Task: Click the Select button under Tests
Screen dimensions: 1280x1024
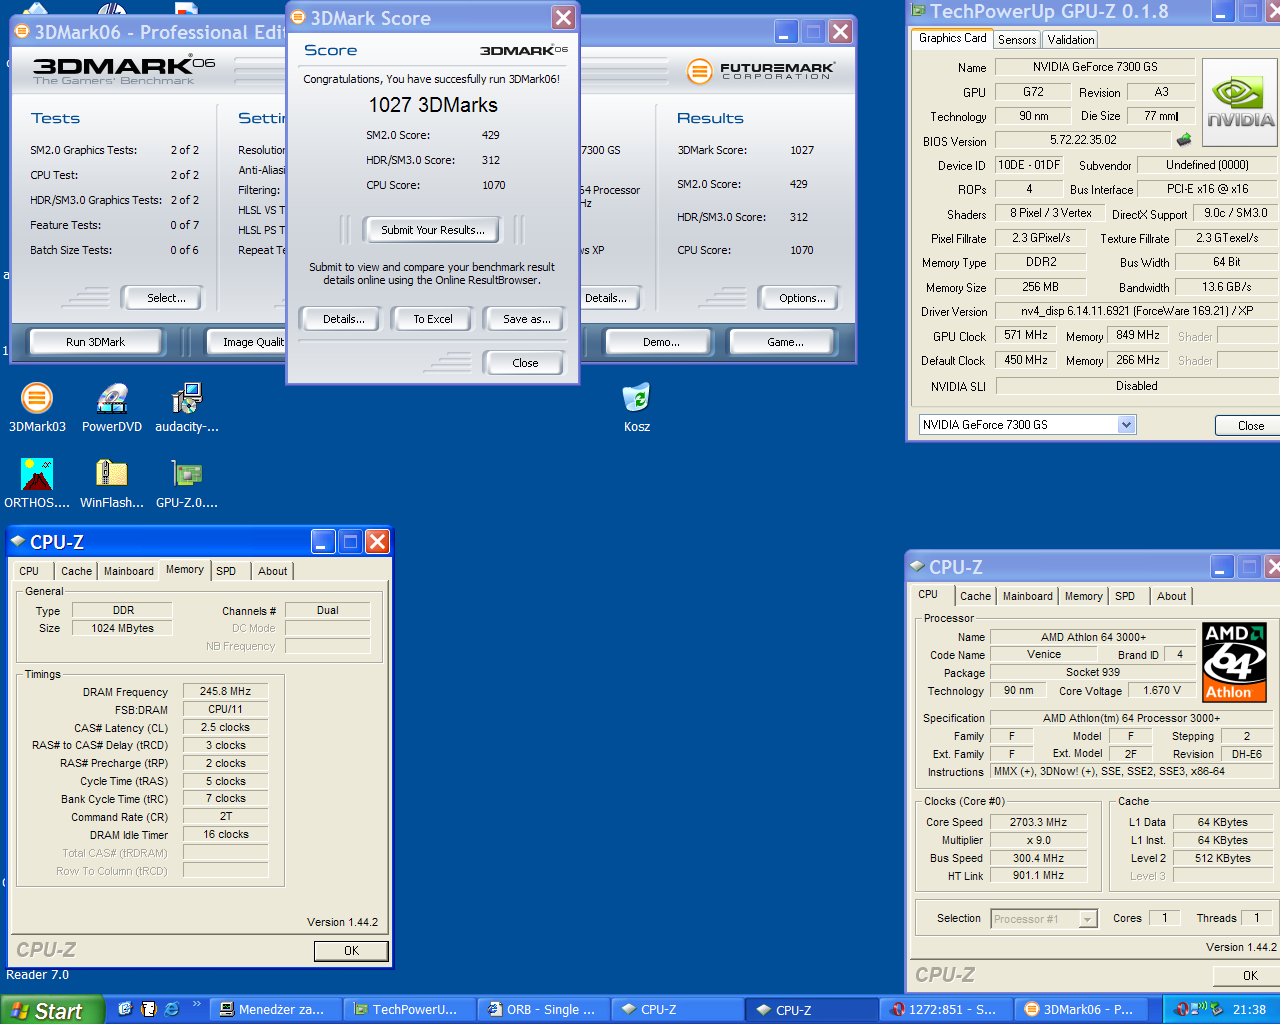Action: pyautogui.click(x=165, y=298)
